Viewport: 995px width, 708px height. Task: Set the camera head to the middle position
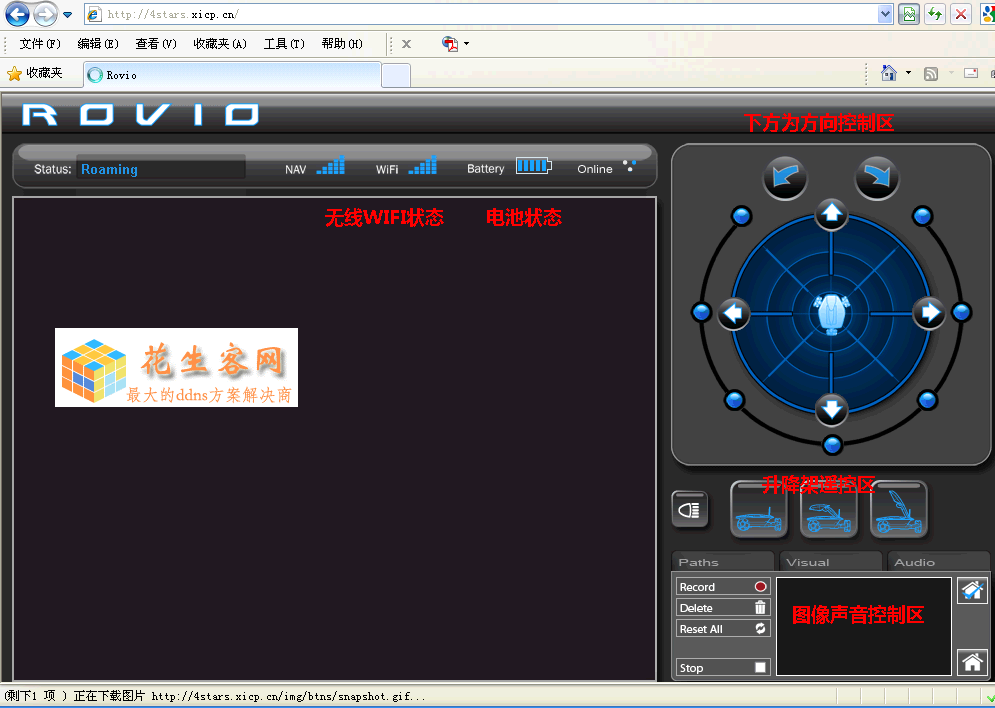point(829,509)
